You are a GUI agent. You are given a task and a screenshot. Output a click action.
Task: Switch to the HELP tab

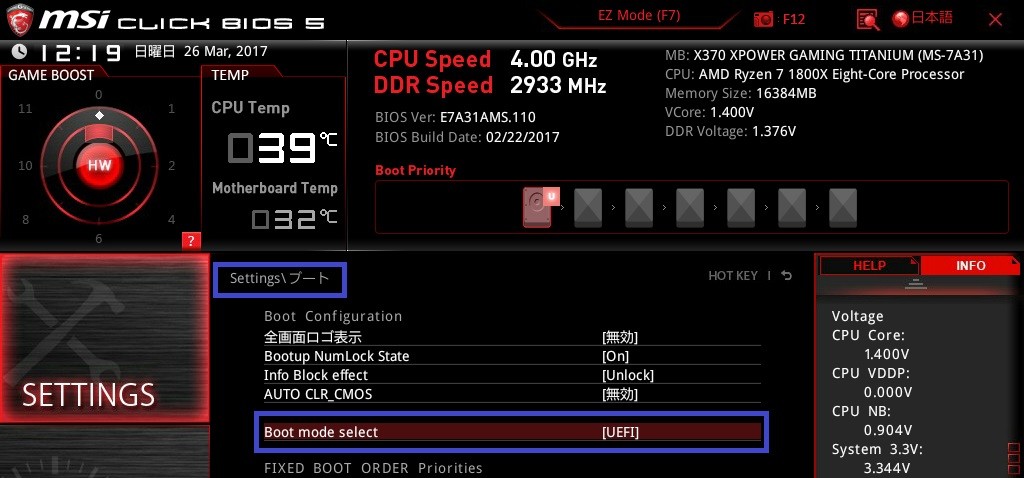point(869,266)
